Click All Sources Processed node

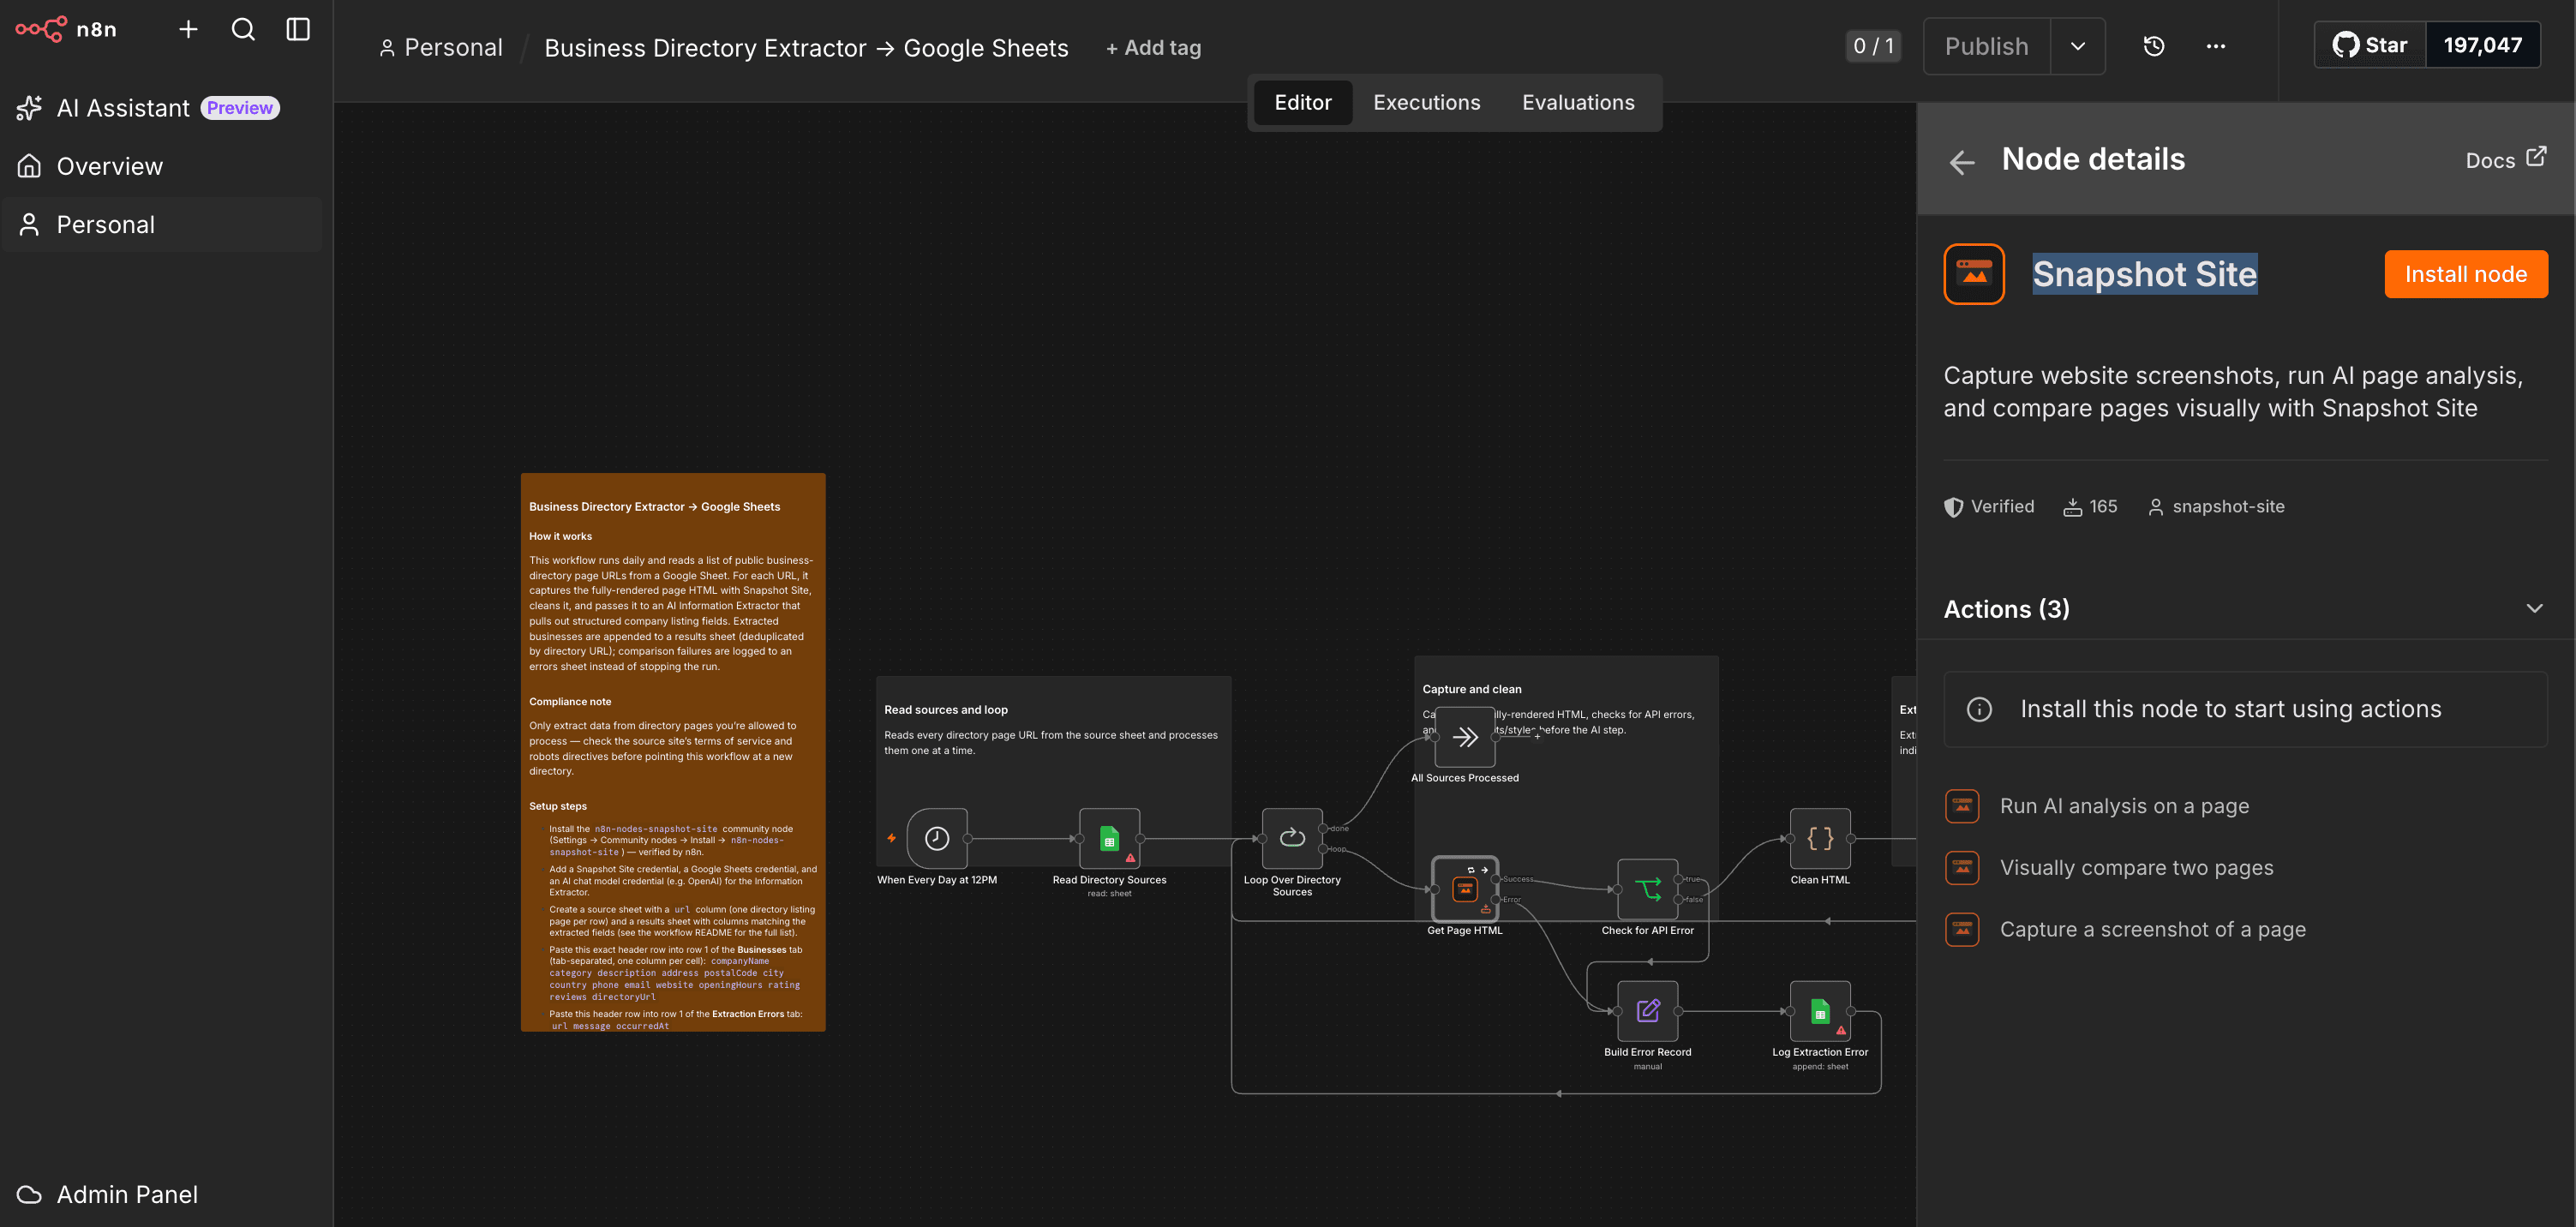pos(1464,737)
